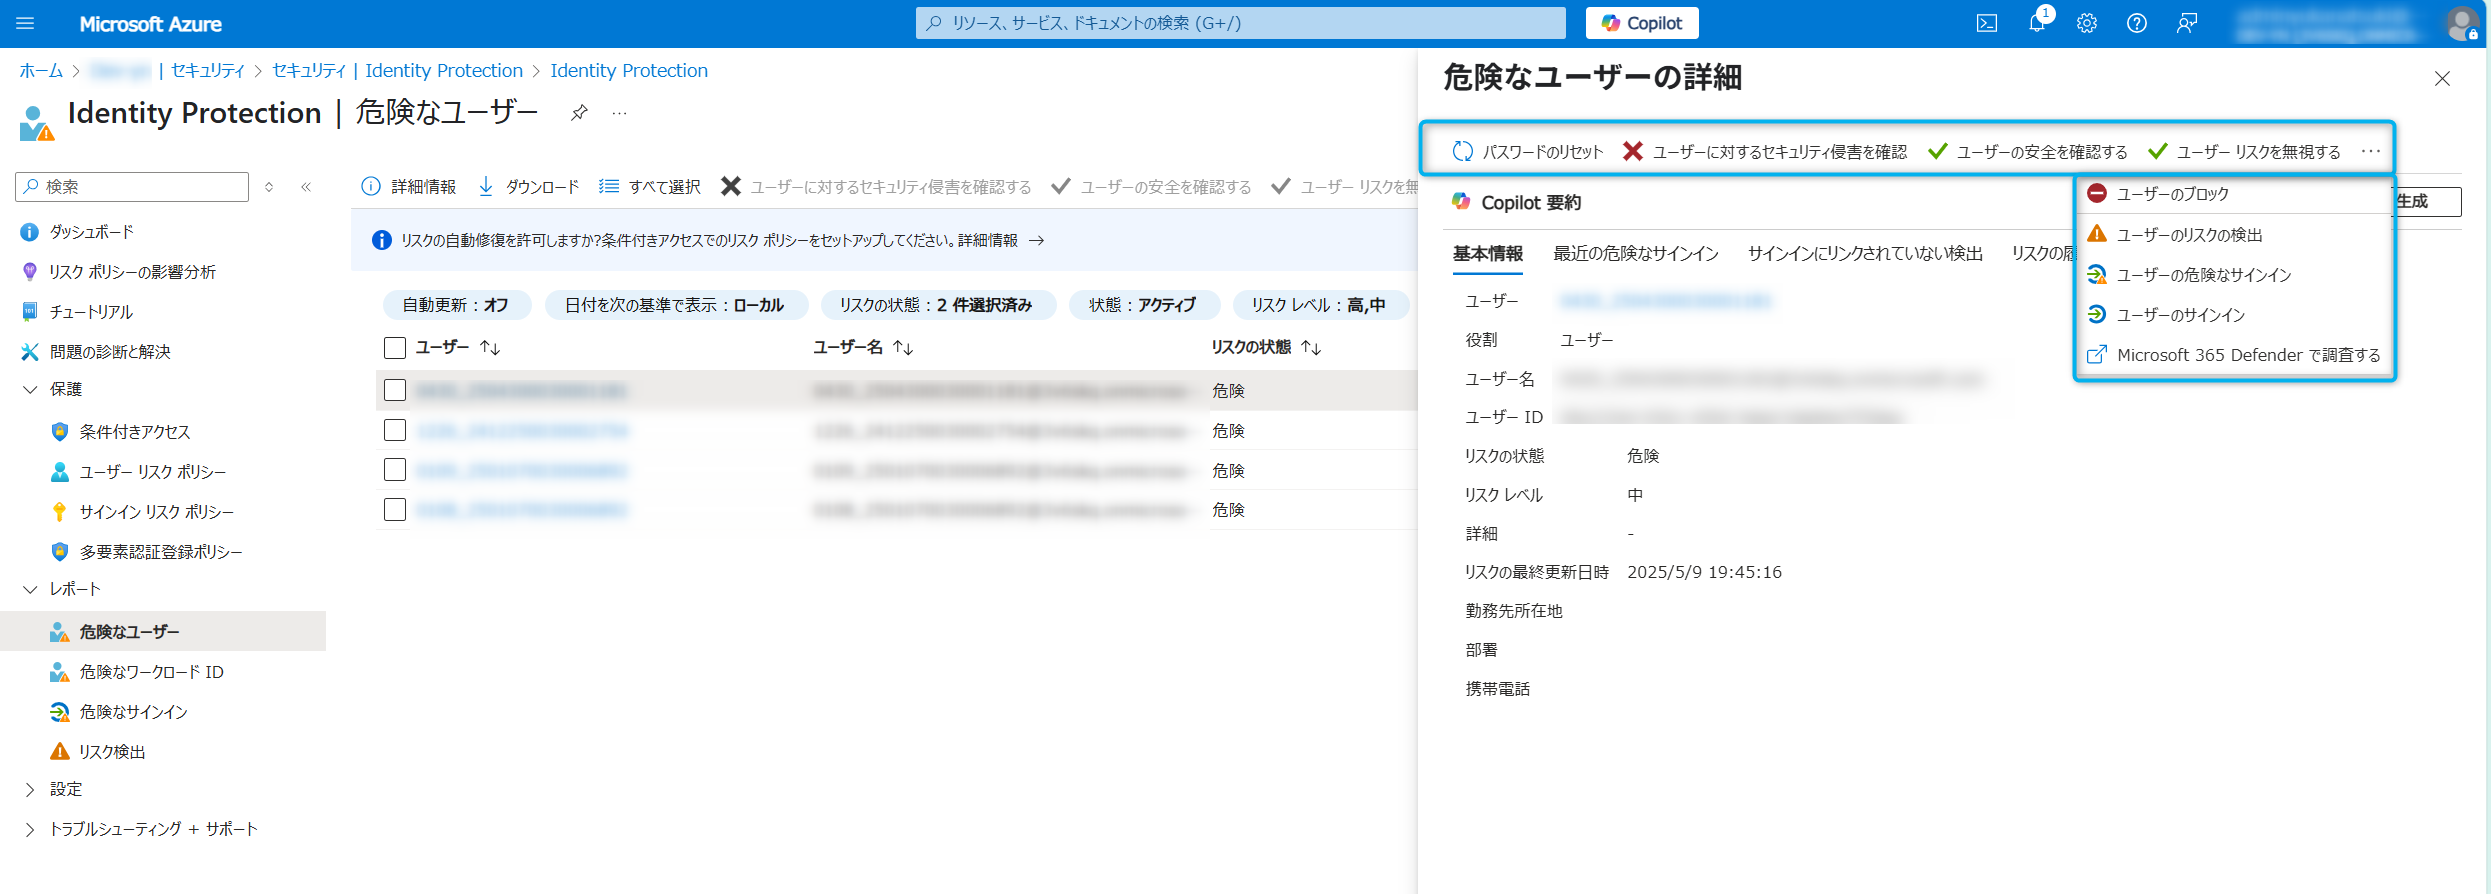Viewport: 2491px width, 894px height.
Task: Click the セキュリティ breadcrumb link
Action: coord(208,71)
